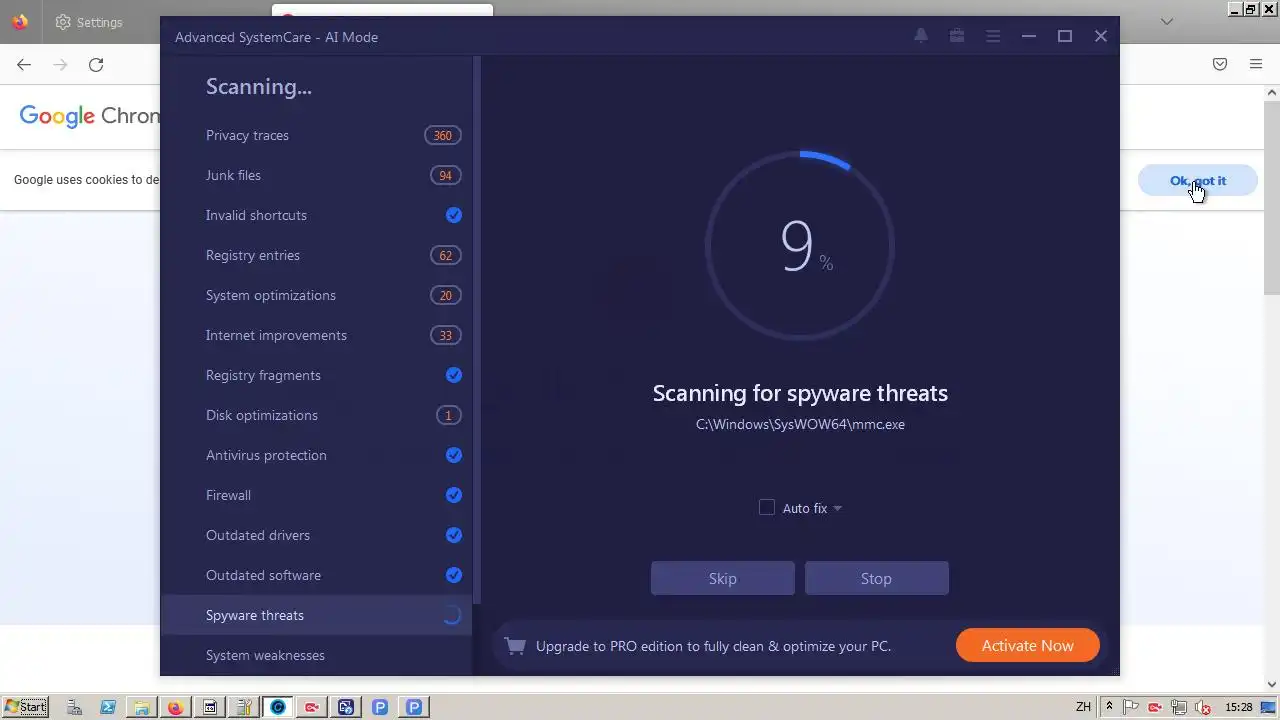The image size is (1280, 720).
Task: Select Junk files scan item
Action: [316, 175]
